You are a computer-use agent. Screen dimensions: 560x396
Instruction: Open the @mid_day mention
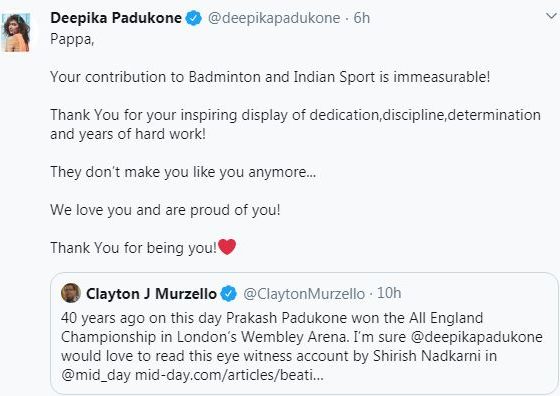coord(96,375)
